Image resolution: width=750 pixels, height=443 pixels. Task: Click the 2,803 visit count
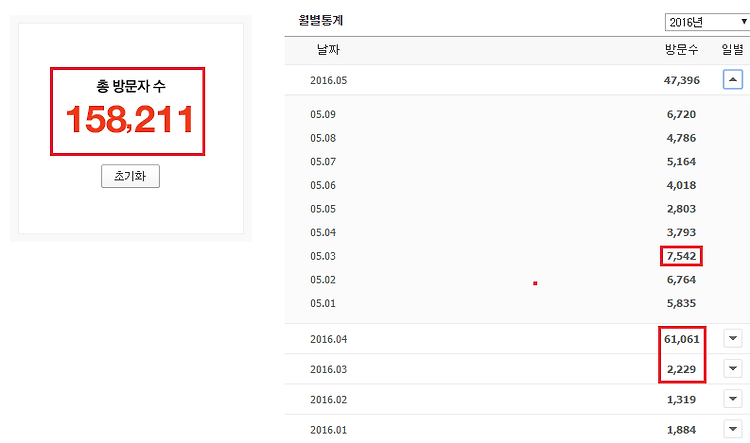pyautogui.click(x=682, y=209)
